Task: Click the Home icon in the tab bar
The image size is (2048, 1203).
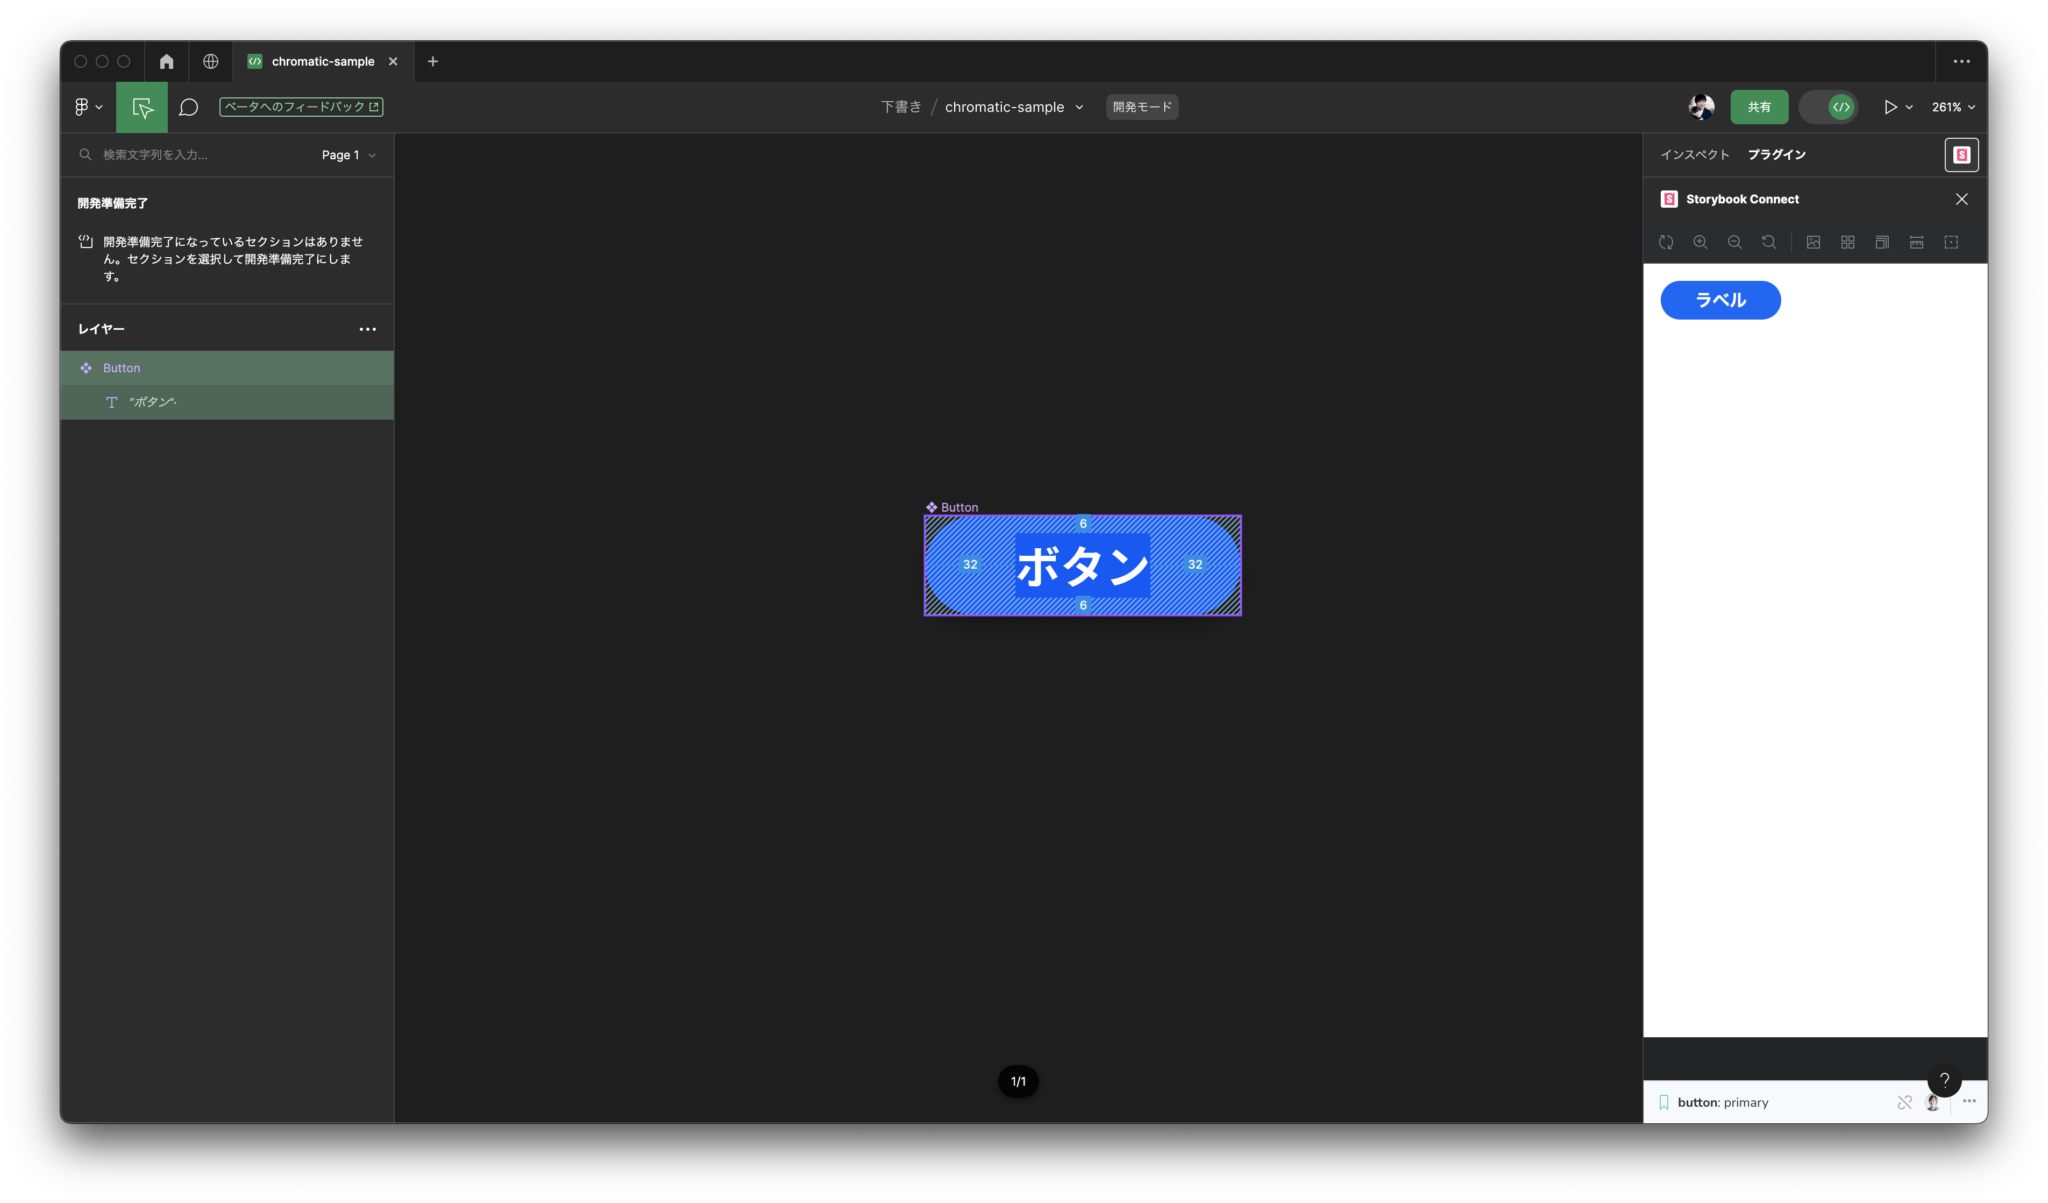Action: click(166, 61)
